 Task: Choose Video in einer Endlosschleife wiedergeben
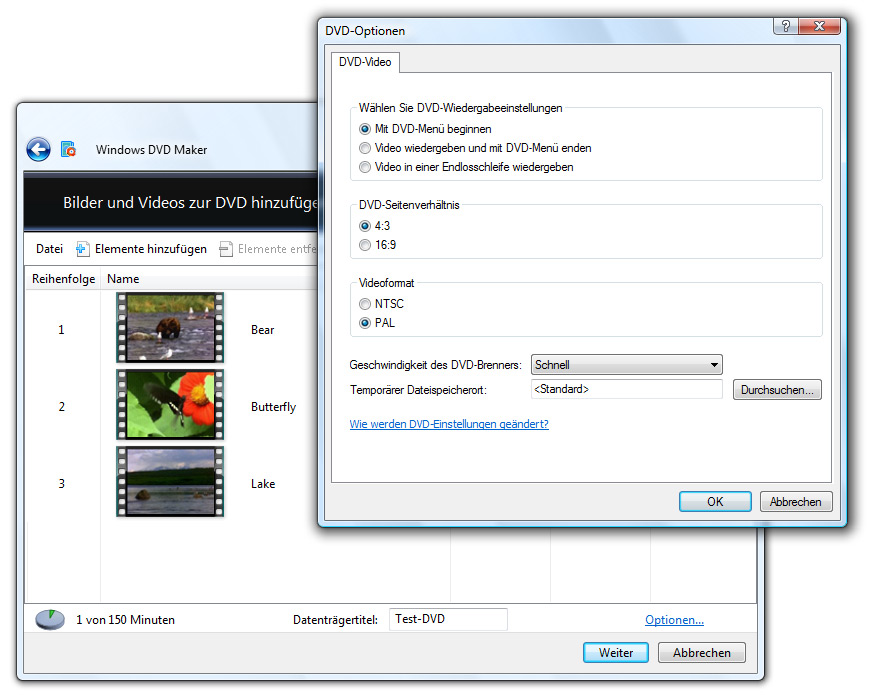coord(366,167)
